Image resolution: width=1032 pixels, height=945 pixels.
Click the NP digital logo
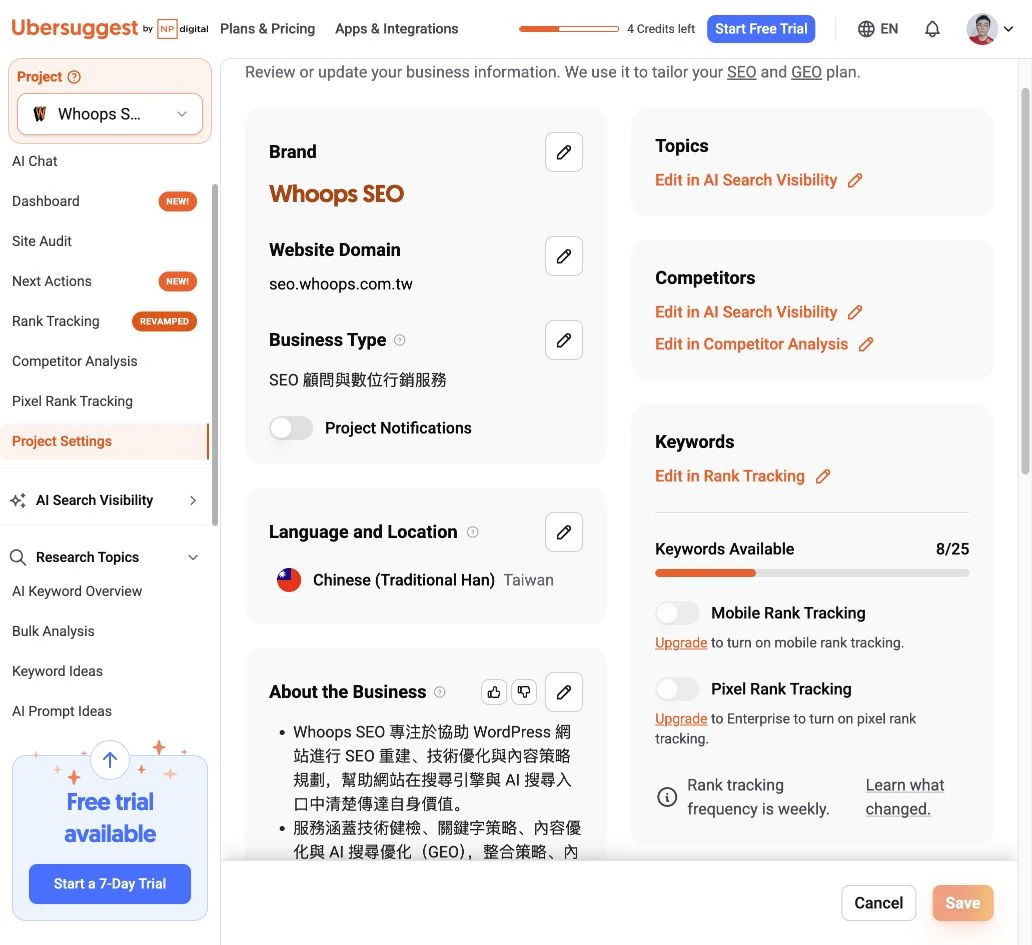[x=183, y=29]
